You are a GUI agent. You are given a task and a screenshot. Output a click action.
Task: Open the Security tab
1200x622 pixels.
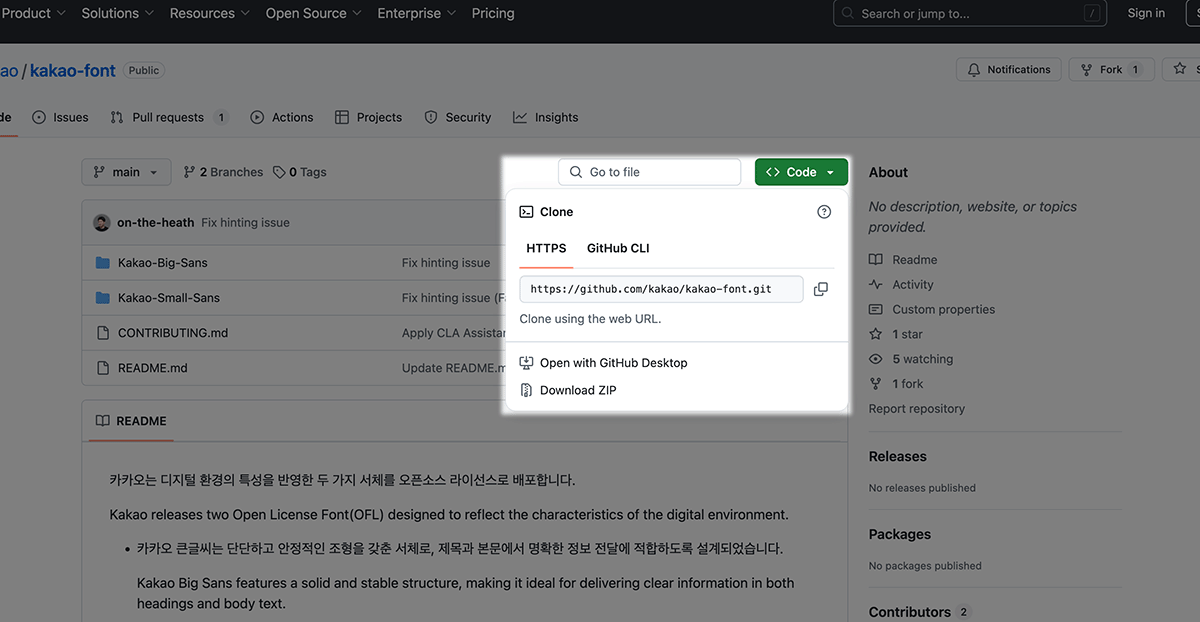tap(458, 117)
